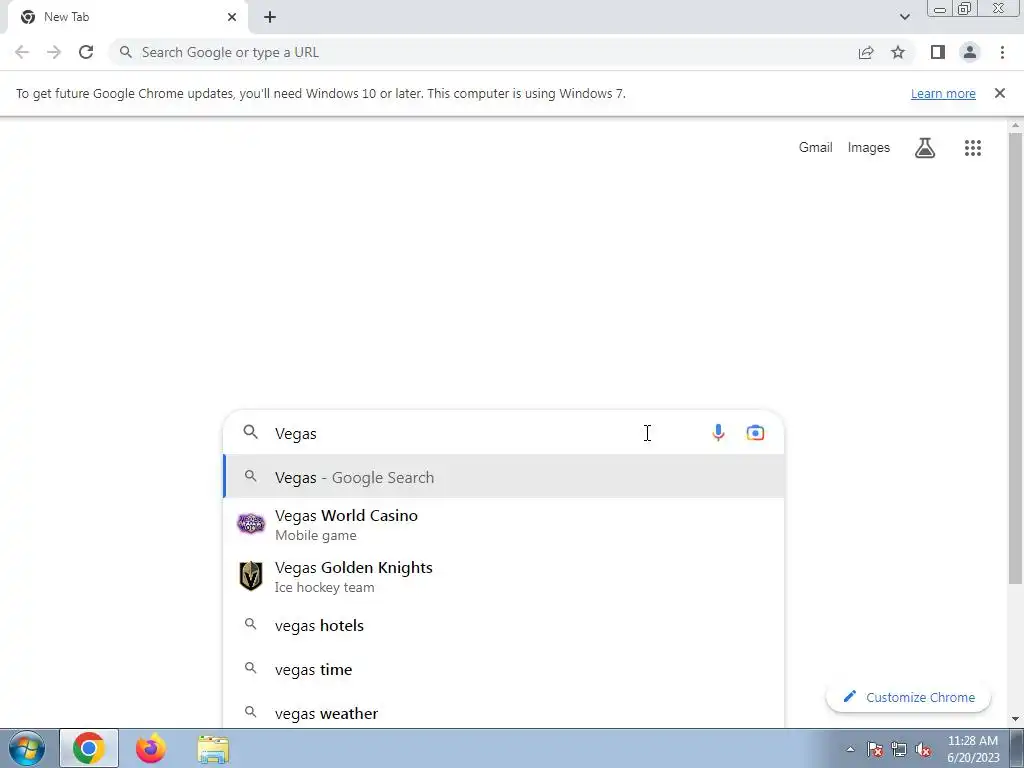Open the Chrome profile avatar
Screen dimensions: 1024x768
(x=970, y=52)
